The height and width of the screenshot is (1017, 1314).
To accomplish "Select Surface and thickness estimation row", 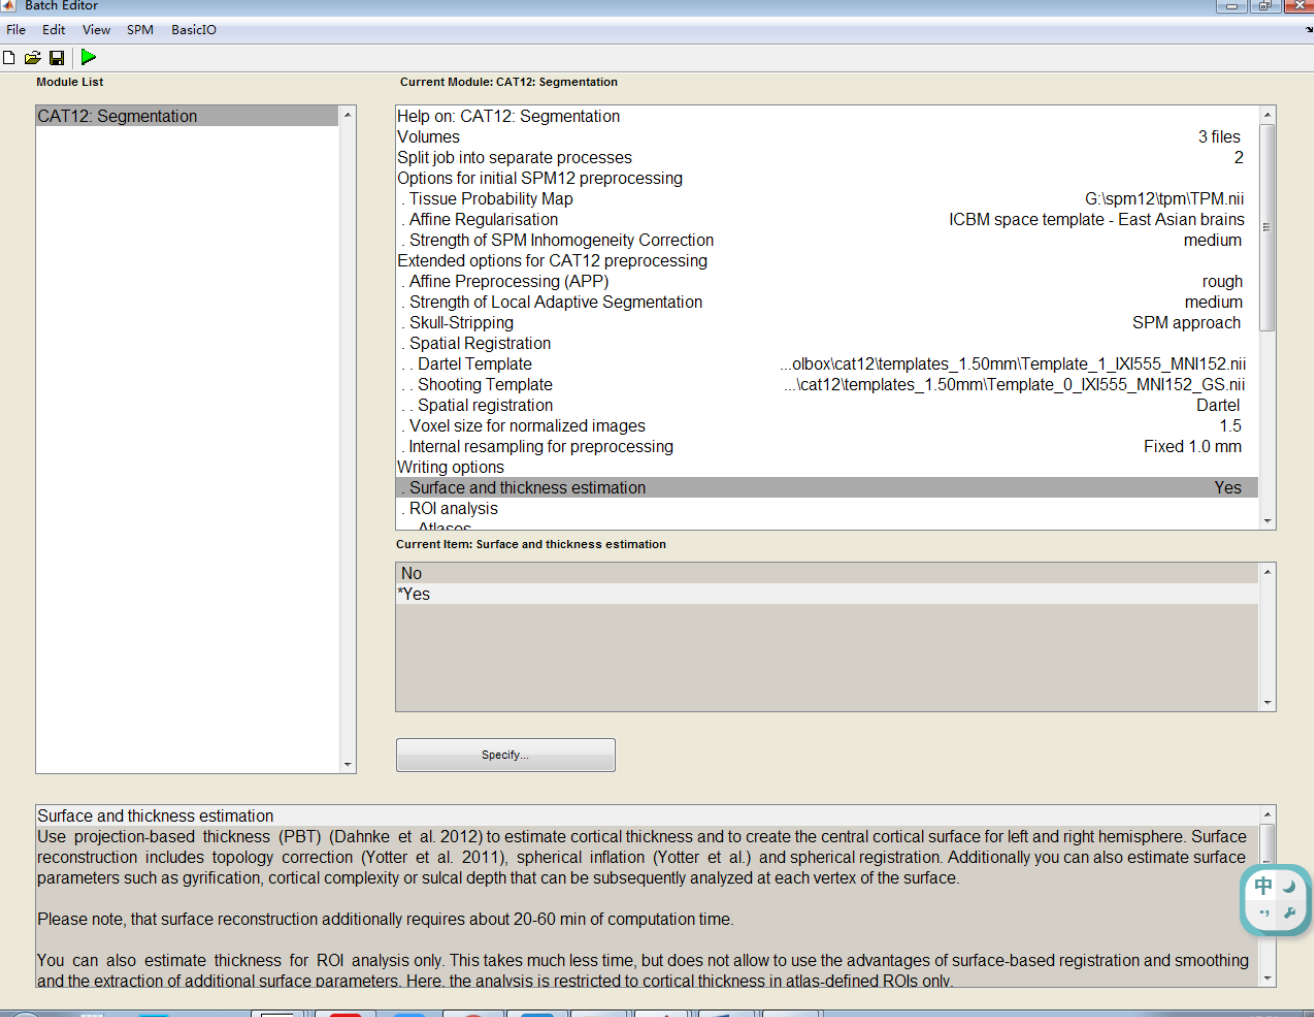I will [x=827, y=488].
